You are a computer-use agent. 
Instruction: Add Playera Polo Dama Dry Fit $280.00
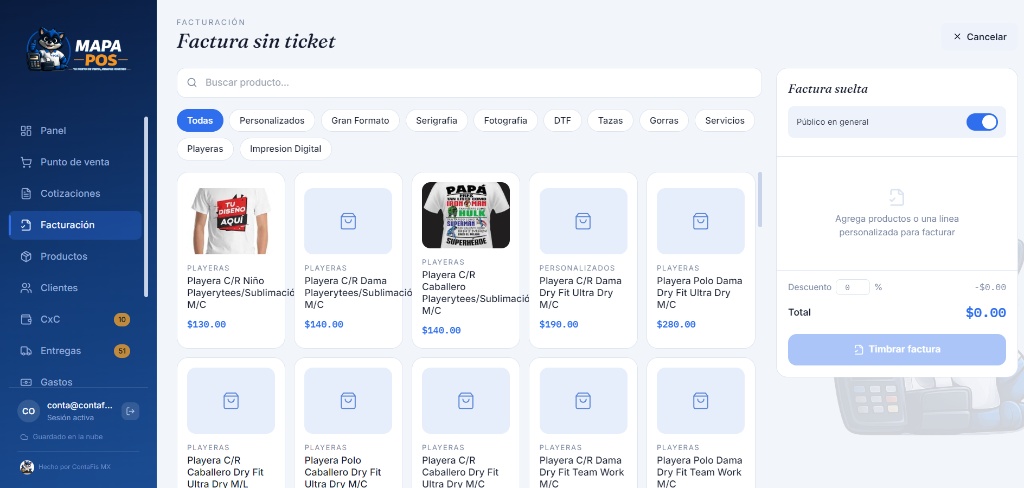(701, 260)
